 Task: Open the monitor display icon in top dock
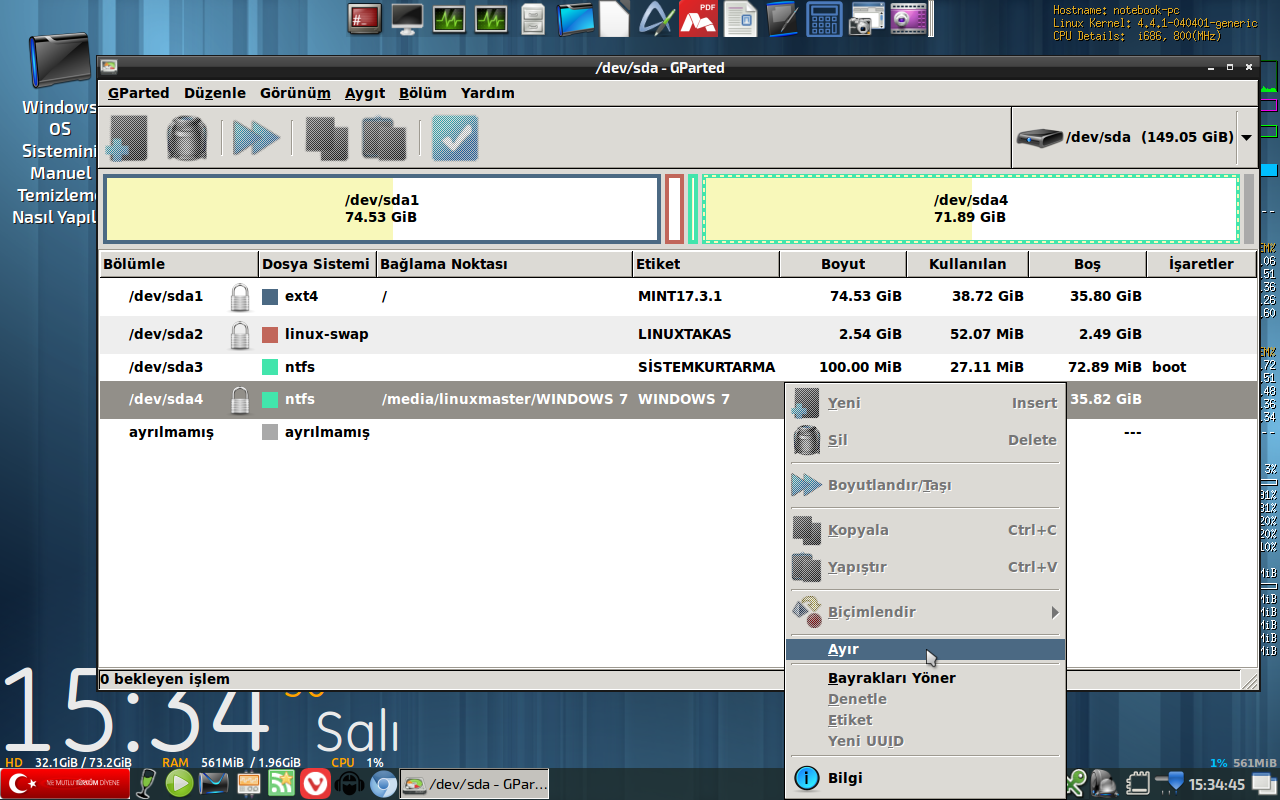point(407,18)
